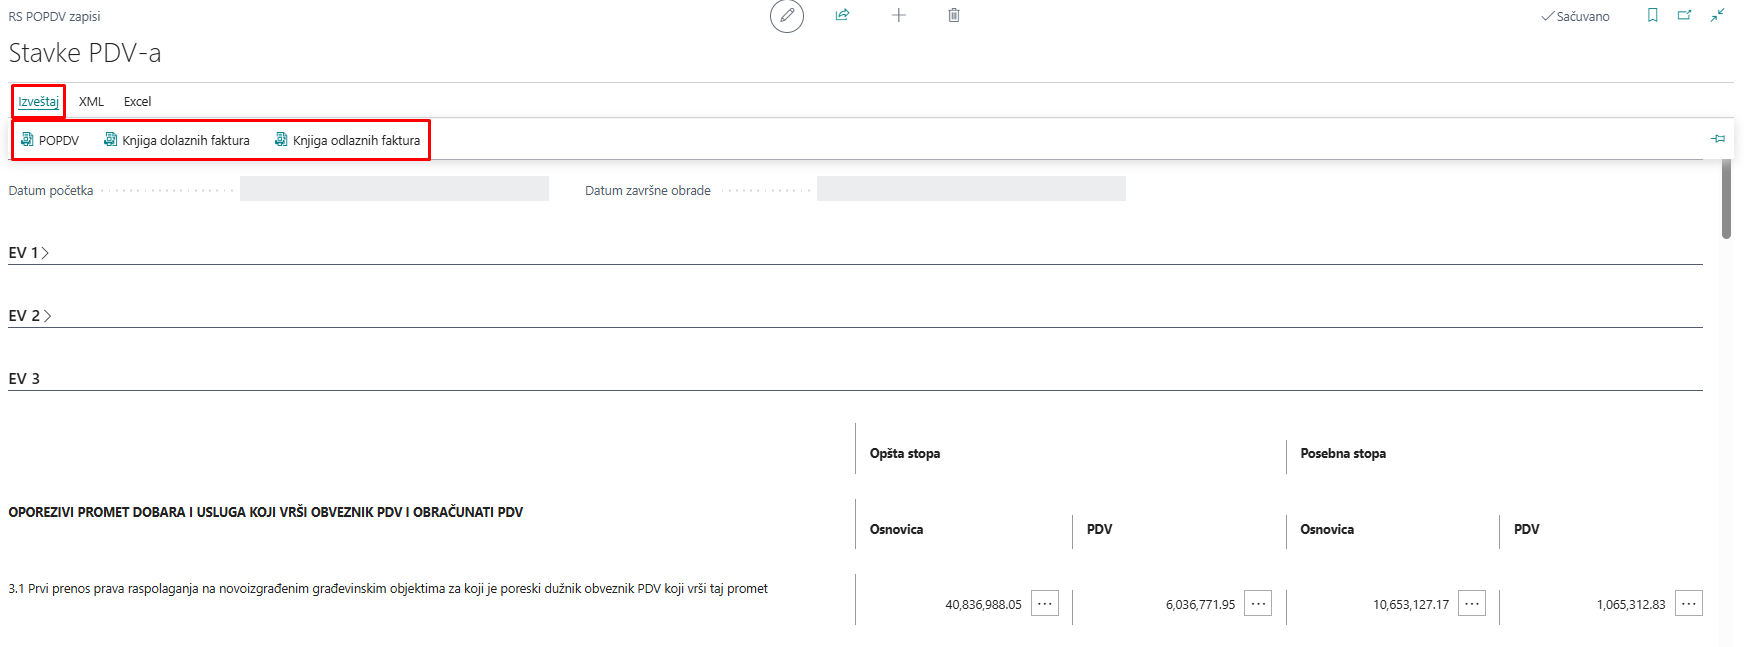Click the Datum početka field
Viewport: 1744px width, 647px height.
tap(394, 189)
